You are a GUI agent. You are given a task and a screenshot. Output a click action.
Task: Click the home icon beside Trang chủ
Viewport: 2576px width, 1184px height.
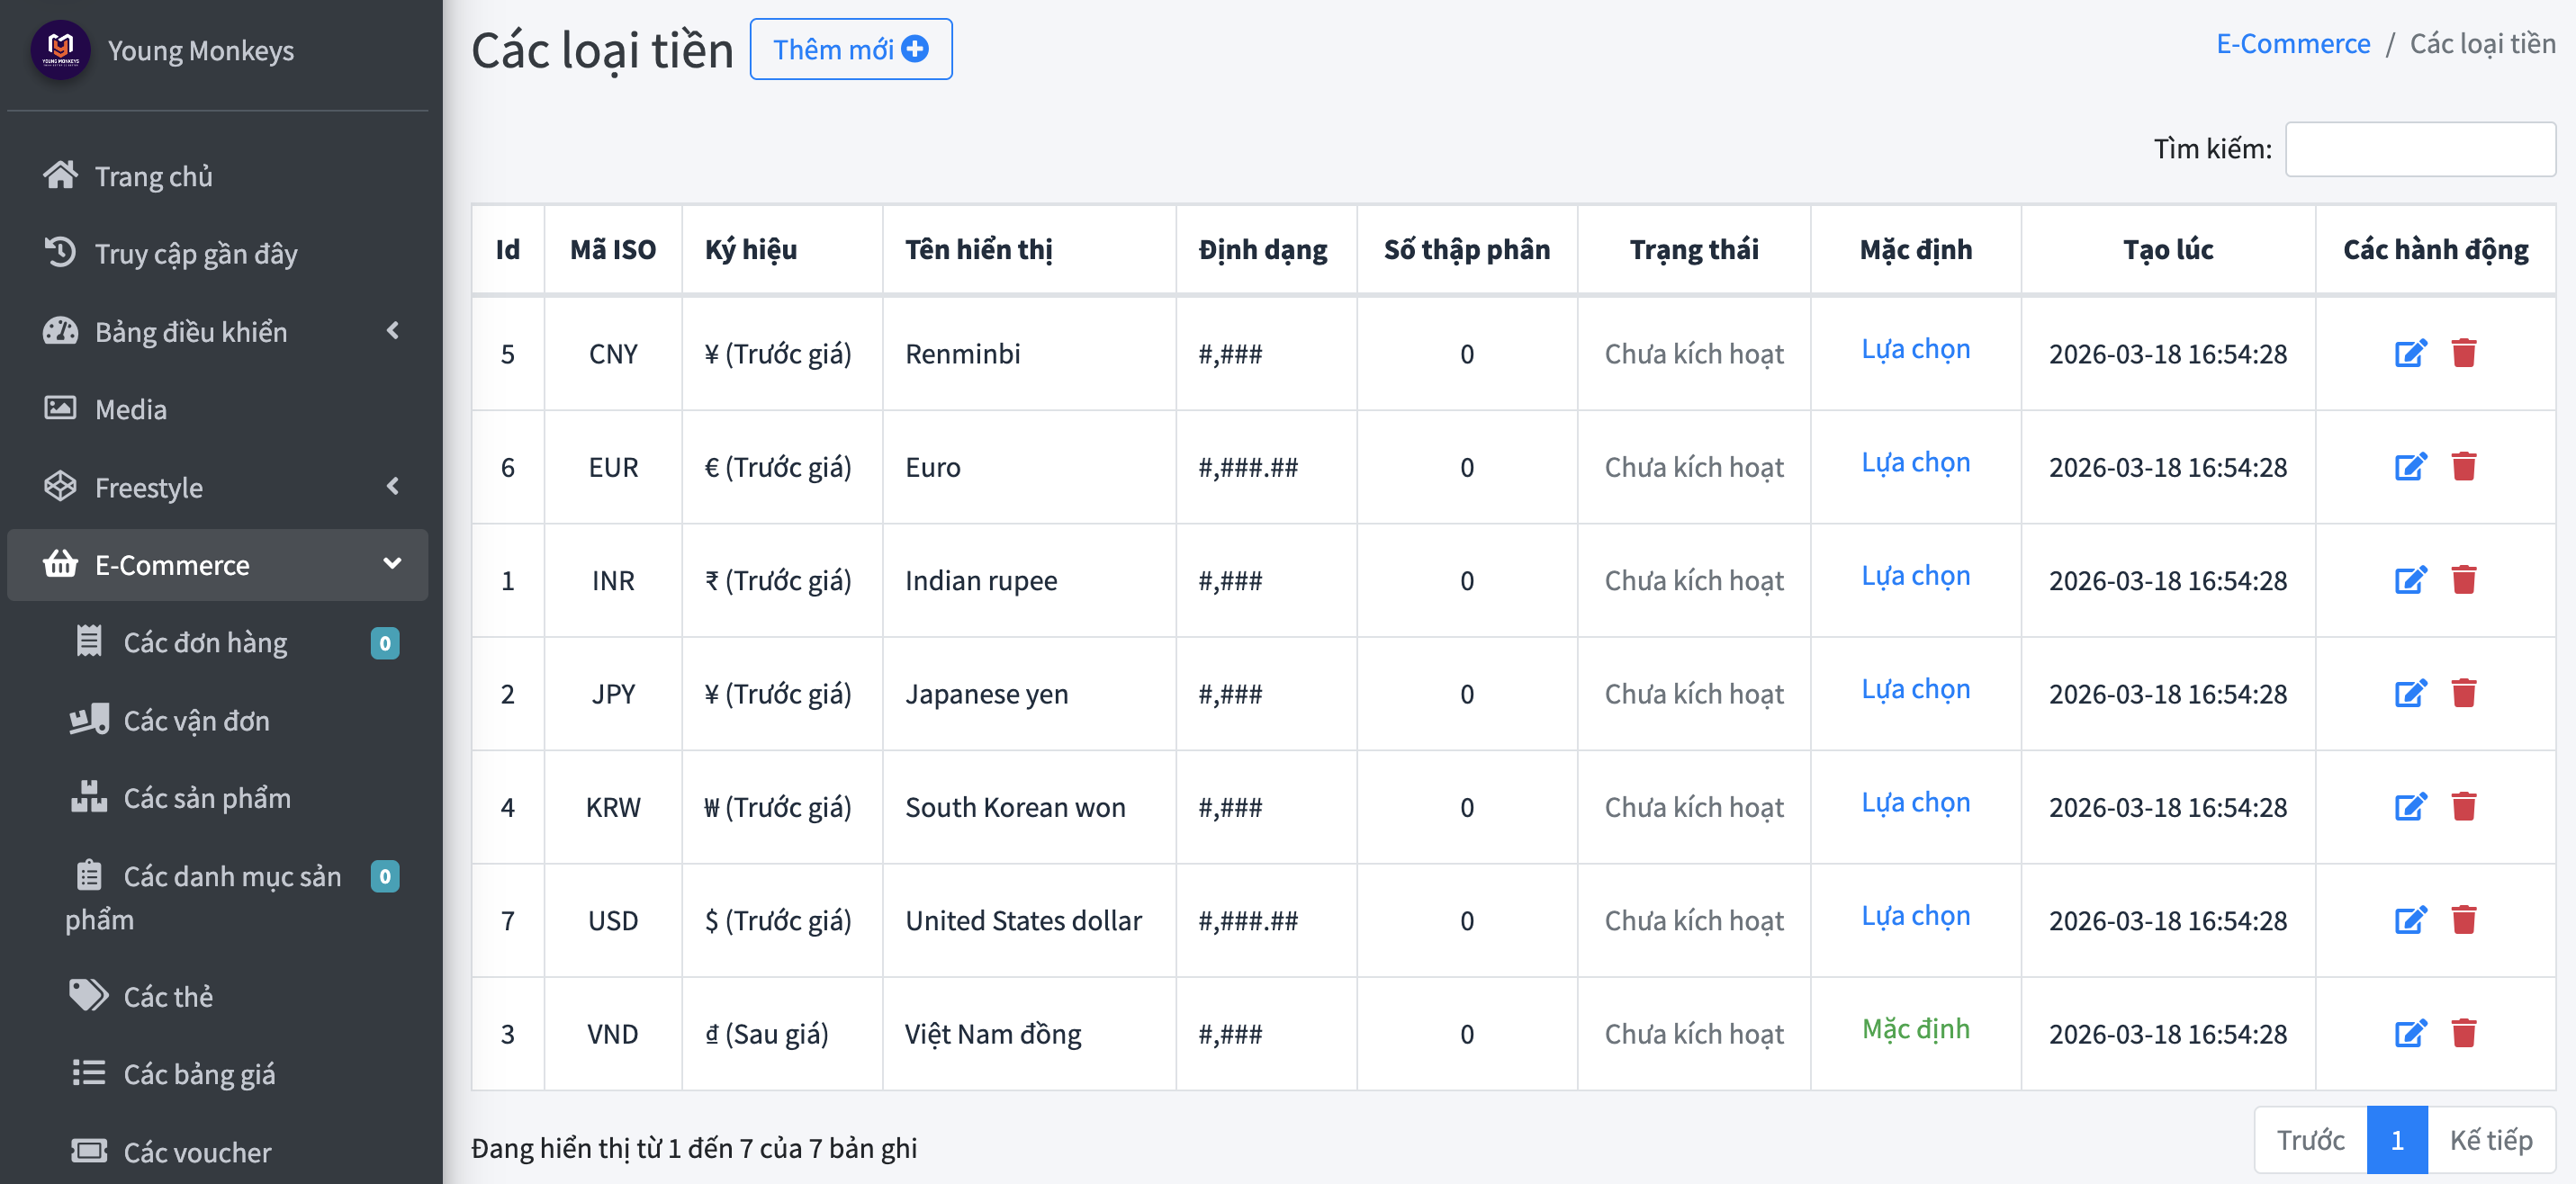click(60, 175)
